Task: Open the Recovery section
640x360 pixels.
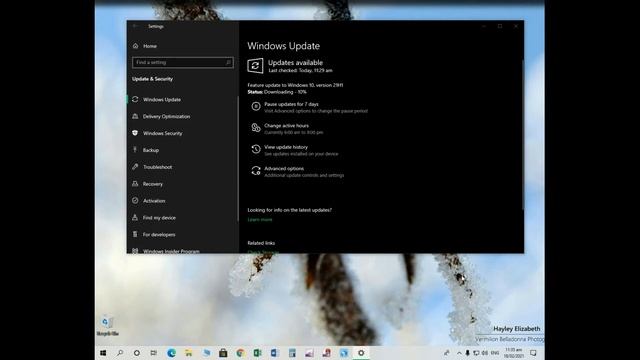Action: [x=153, y=184]
